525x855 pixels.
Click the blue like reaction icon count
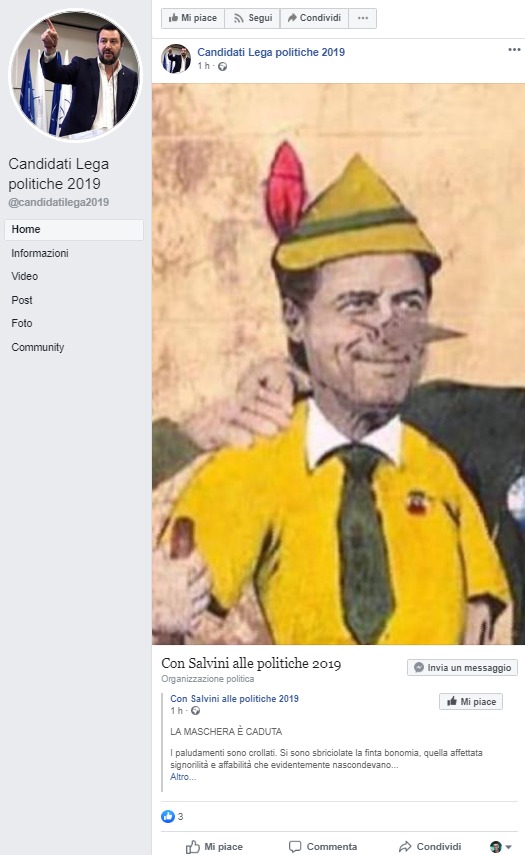(x=172, y=816)
